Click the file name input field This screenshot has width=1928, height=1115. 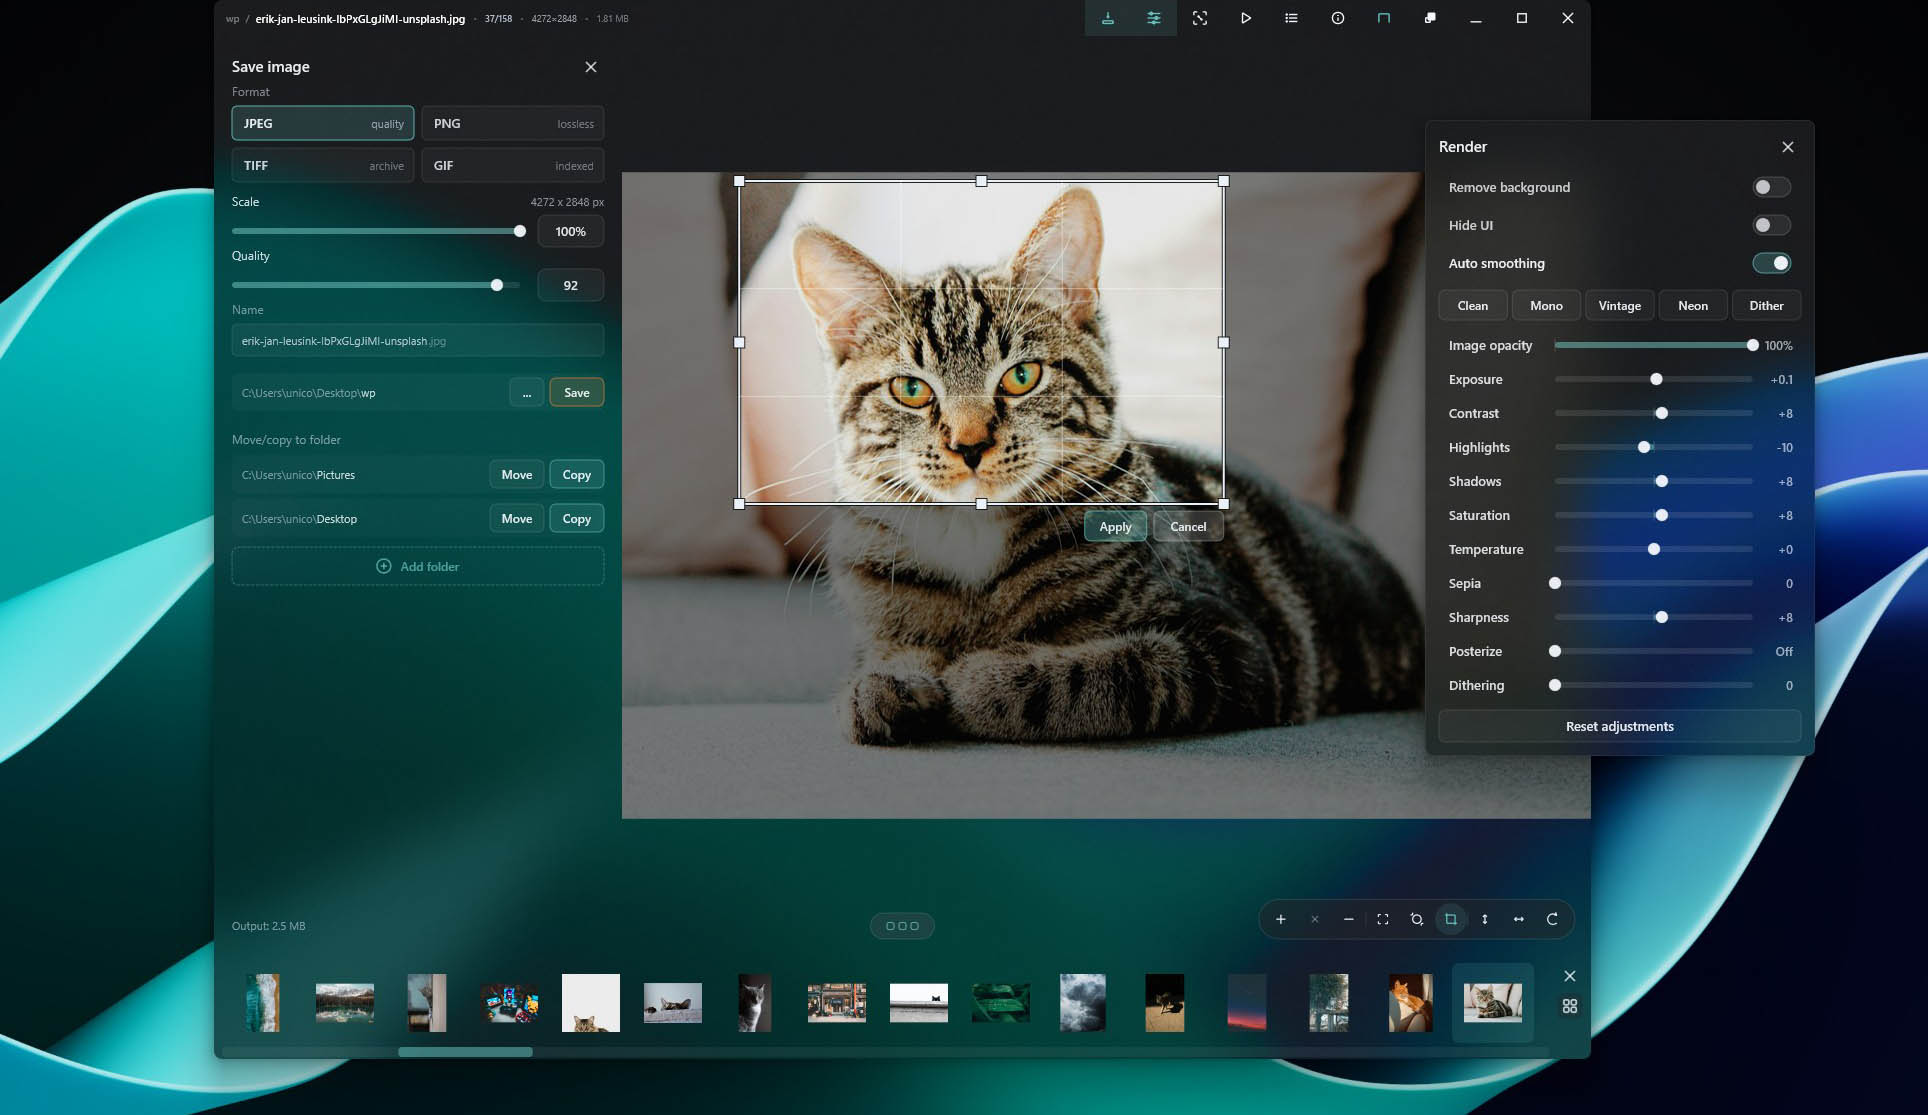[x=418, y=340]
